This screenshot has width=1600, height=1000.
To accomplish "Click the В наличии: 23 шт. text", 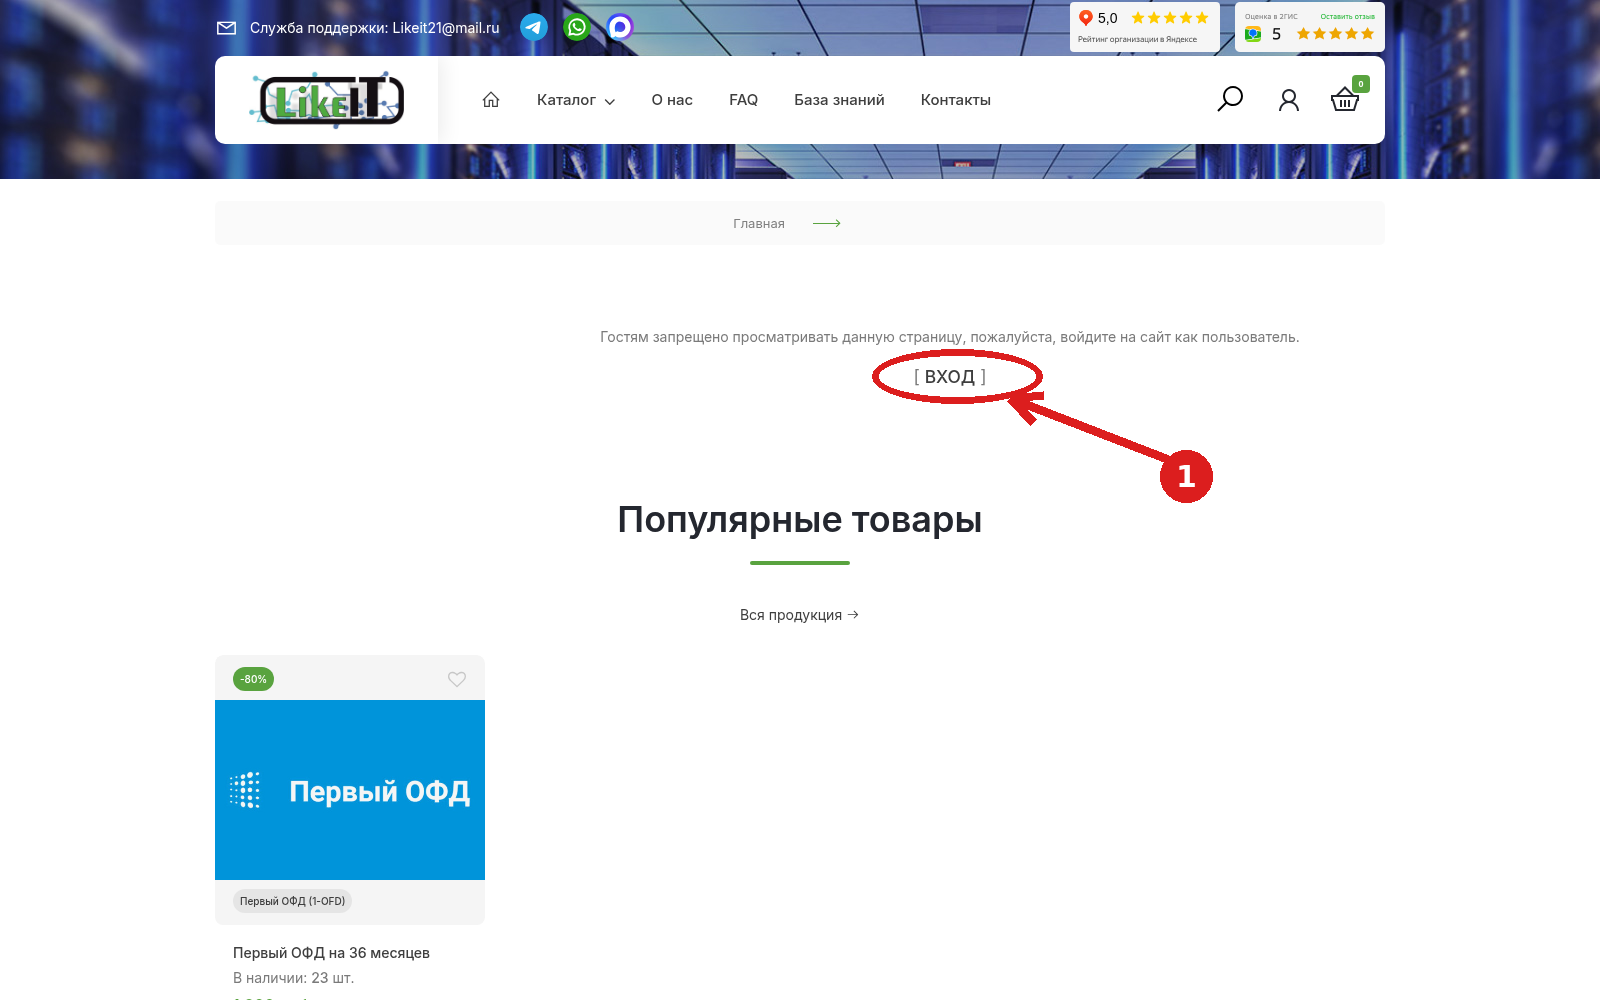I will [x=293, y=978].
